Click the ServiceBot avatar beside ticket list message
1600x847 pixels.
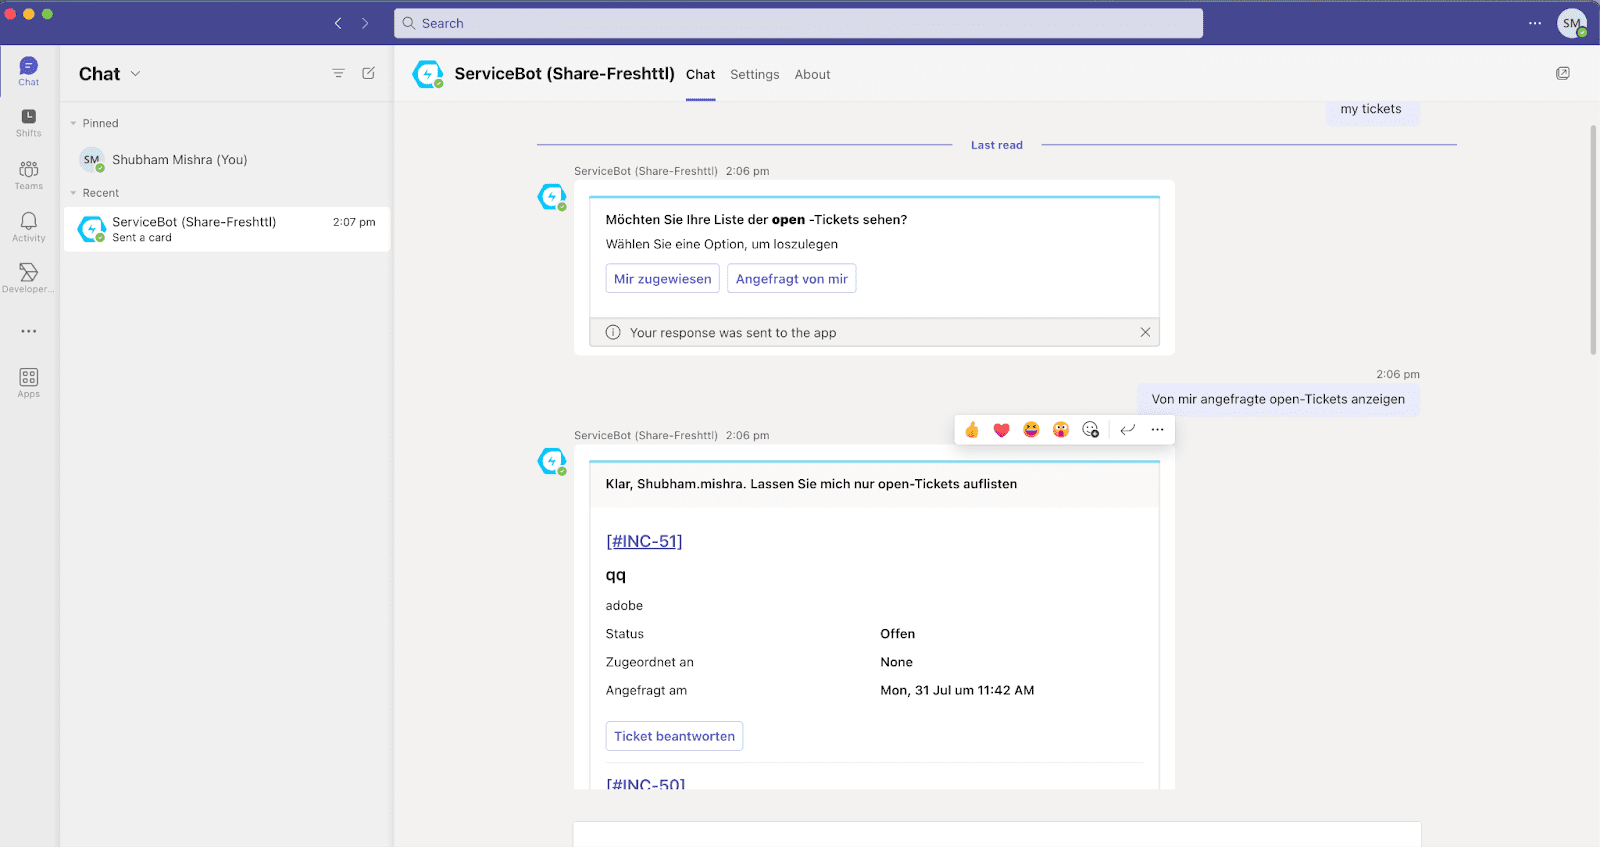click(552, 461)
